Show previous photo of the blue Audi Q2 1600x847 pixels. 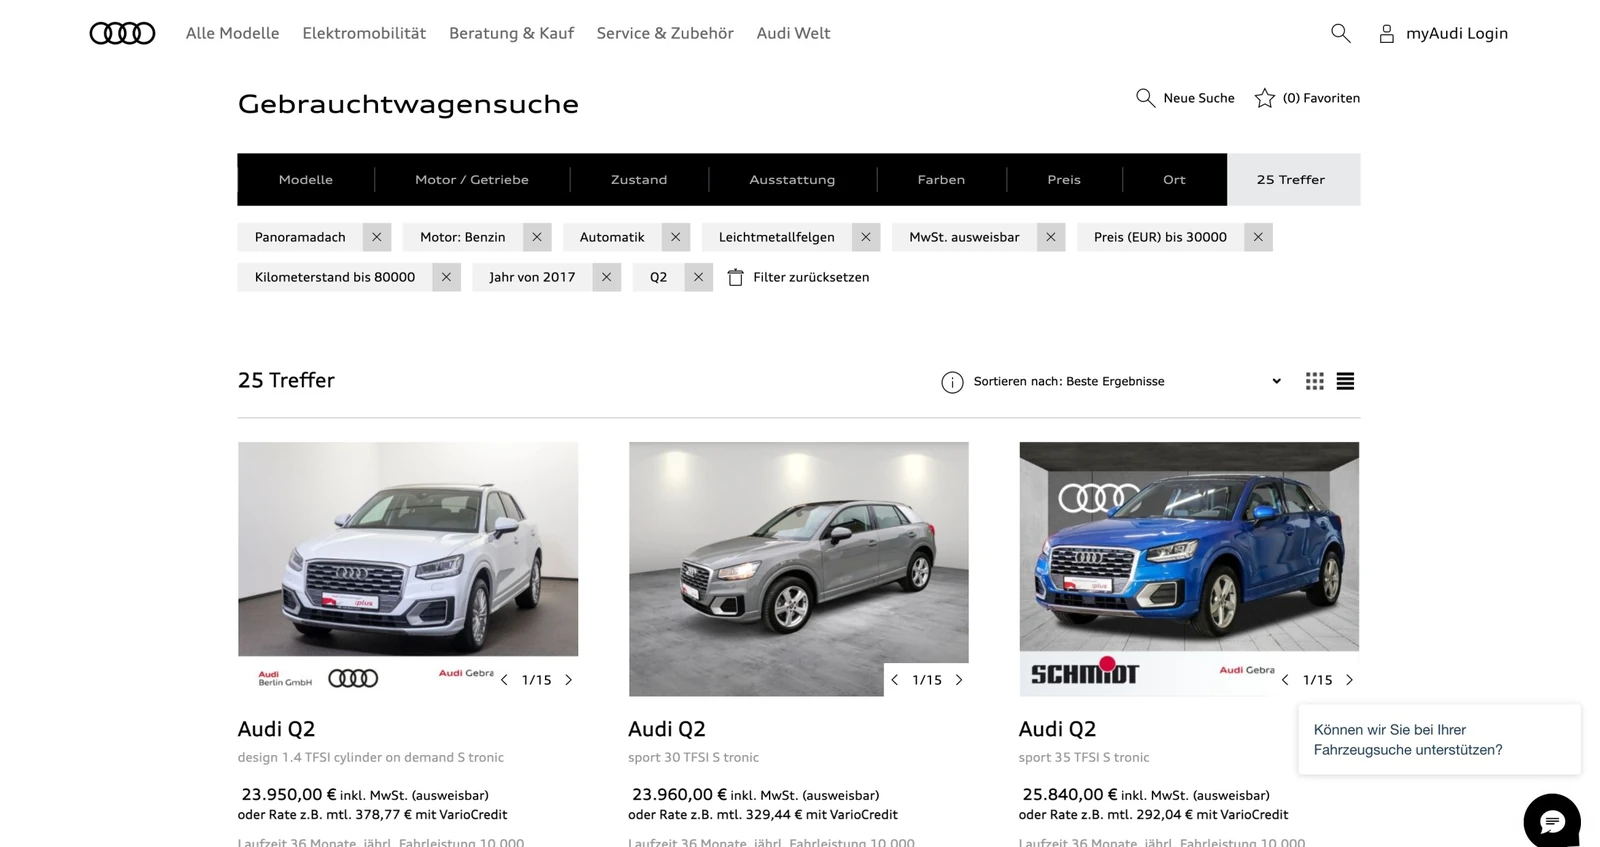click(1285, 680)
